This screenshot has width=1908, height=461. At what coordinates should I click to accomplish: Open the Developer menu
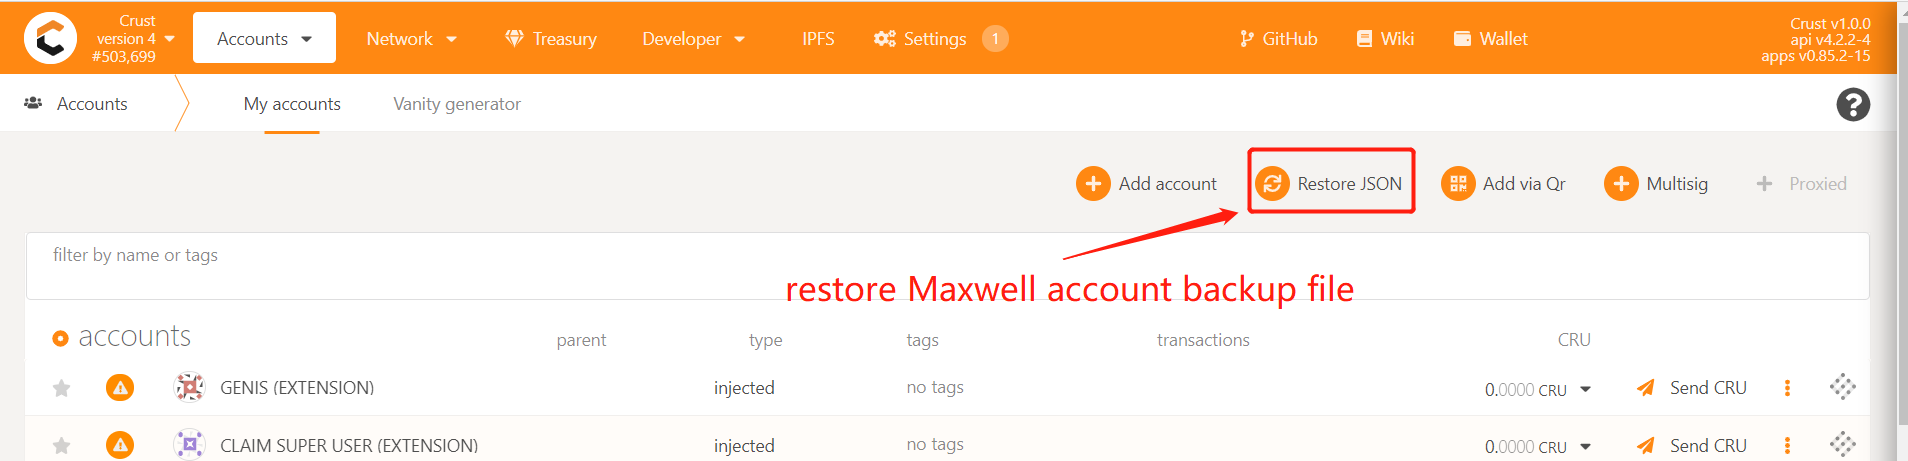click(693, 38)
